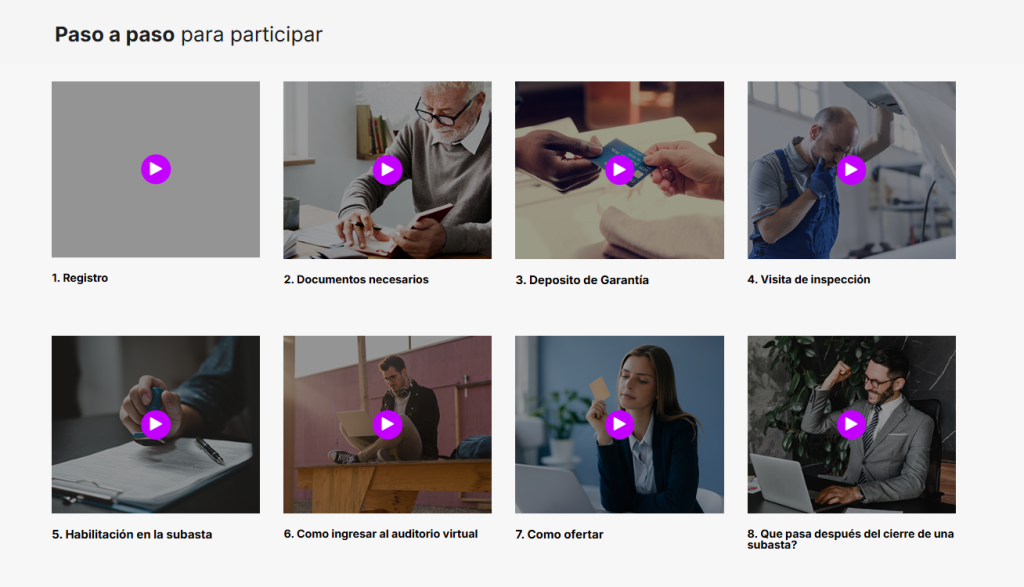The height and width of the screenshot is (587, 1024).
Task: Play the auditorio virtual video
Action: 387,424
